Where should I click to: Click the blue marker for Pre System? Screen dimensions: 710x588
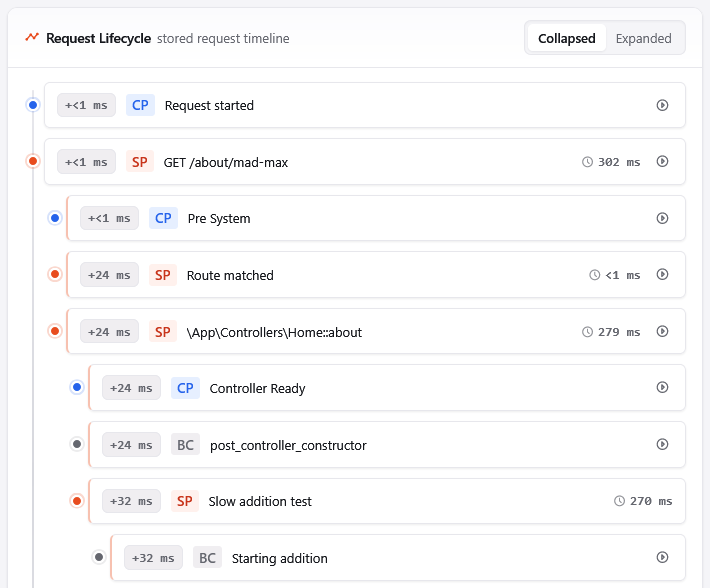(55, 218)
